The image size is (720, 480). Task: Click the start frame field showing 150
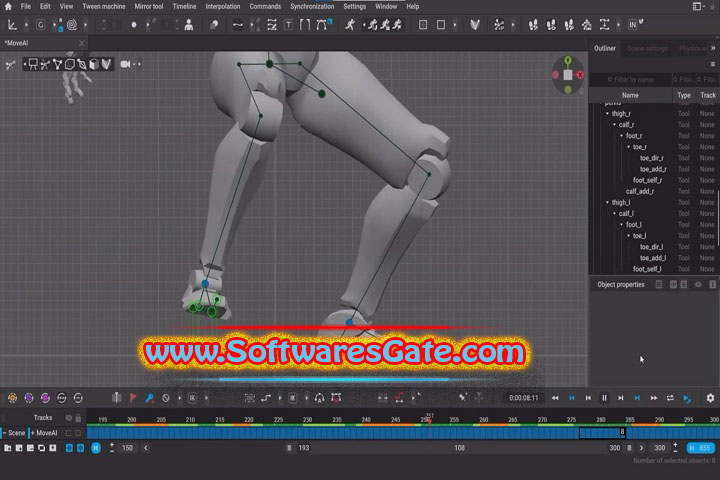tap(127, 448)
